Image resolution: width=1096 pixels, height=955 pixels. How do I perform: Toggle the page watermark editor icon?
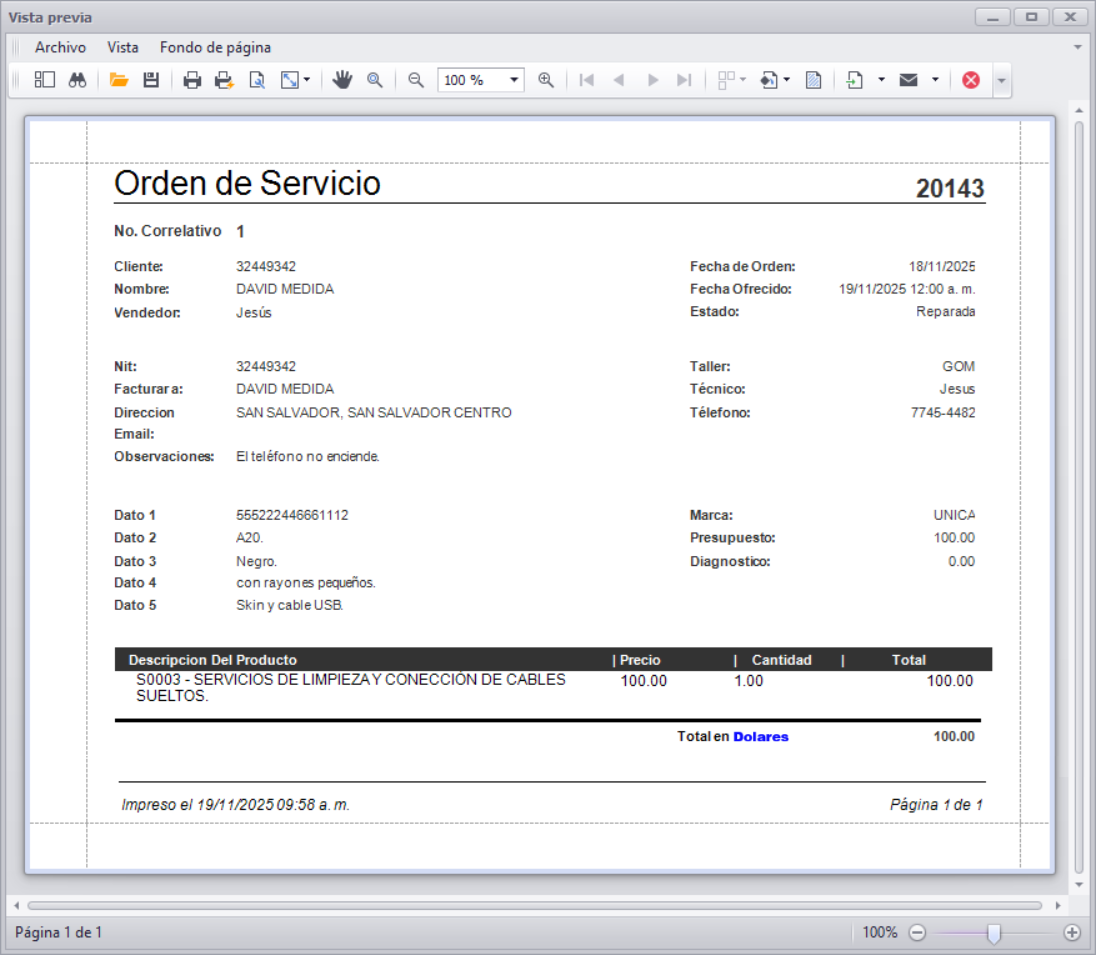click(x=813, y=79)
